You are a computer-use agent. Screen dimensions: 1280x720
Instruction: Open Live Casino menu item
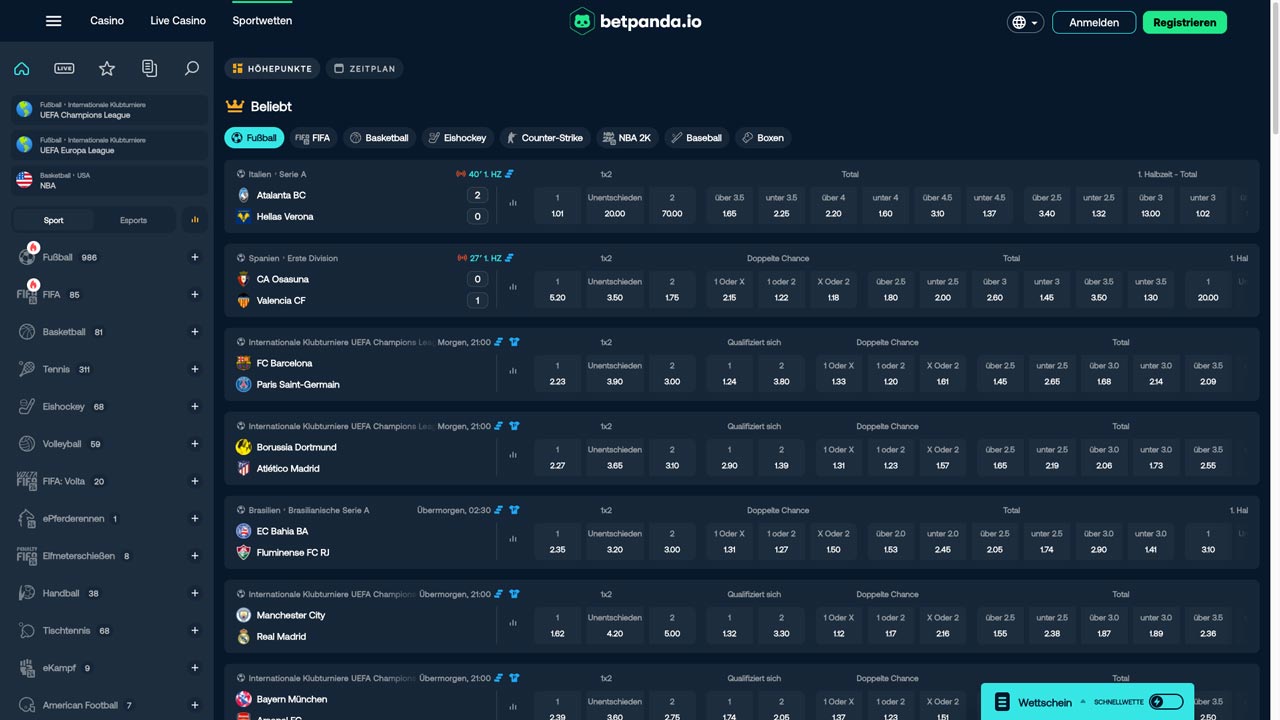click(x=178, y=21)
